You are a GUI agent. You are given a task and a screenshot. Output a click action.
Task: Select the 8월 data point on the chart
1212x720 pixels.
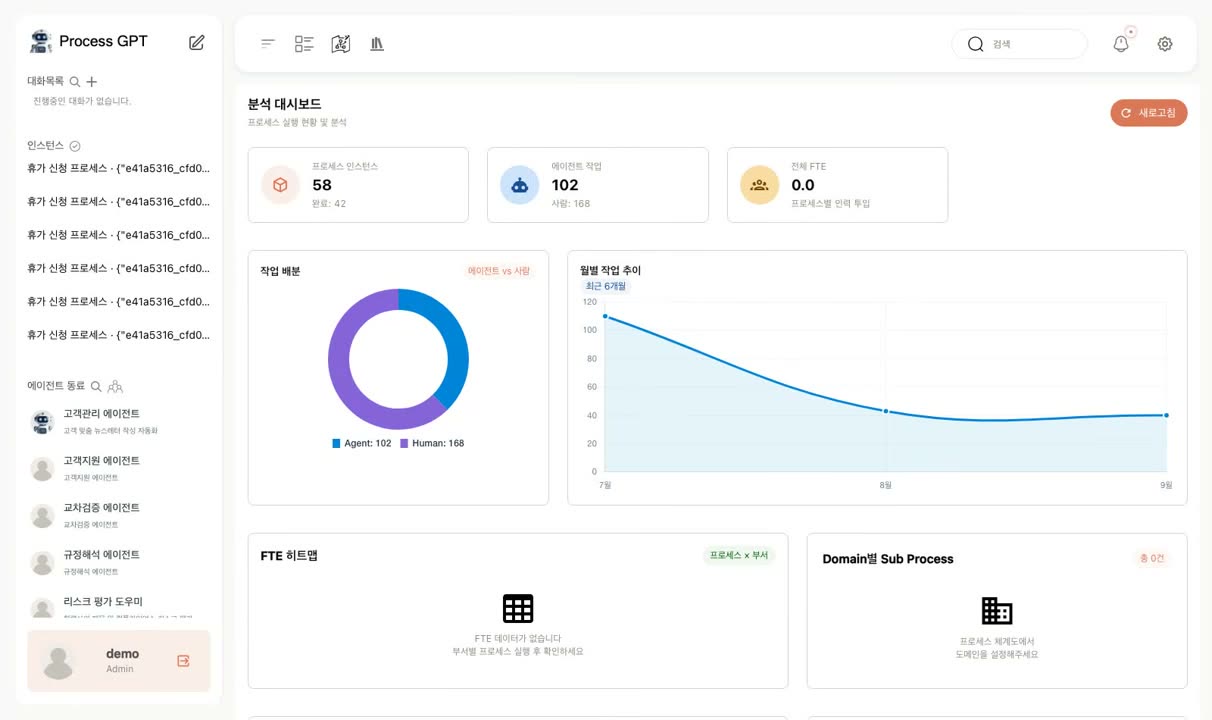coord(886,411)
